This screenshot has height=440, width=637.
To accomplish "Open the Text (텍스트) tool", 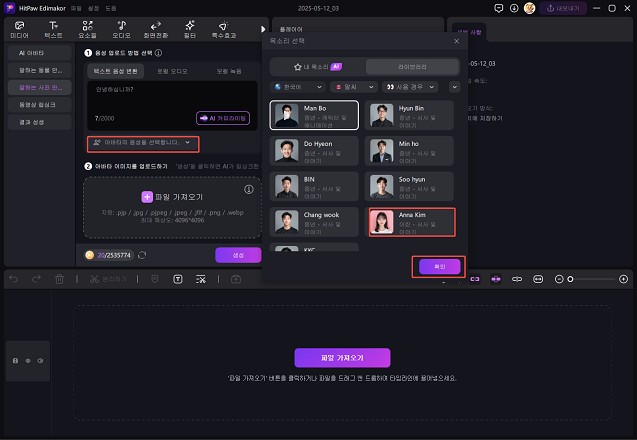I will coord(53,30).
